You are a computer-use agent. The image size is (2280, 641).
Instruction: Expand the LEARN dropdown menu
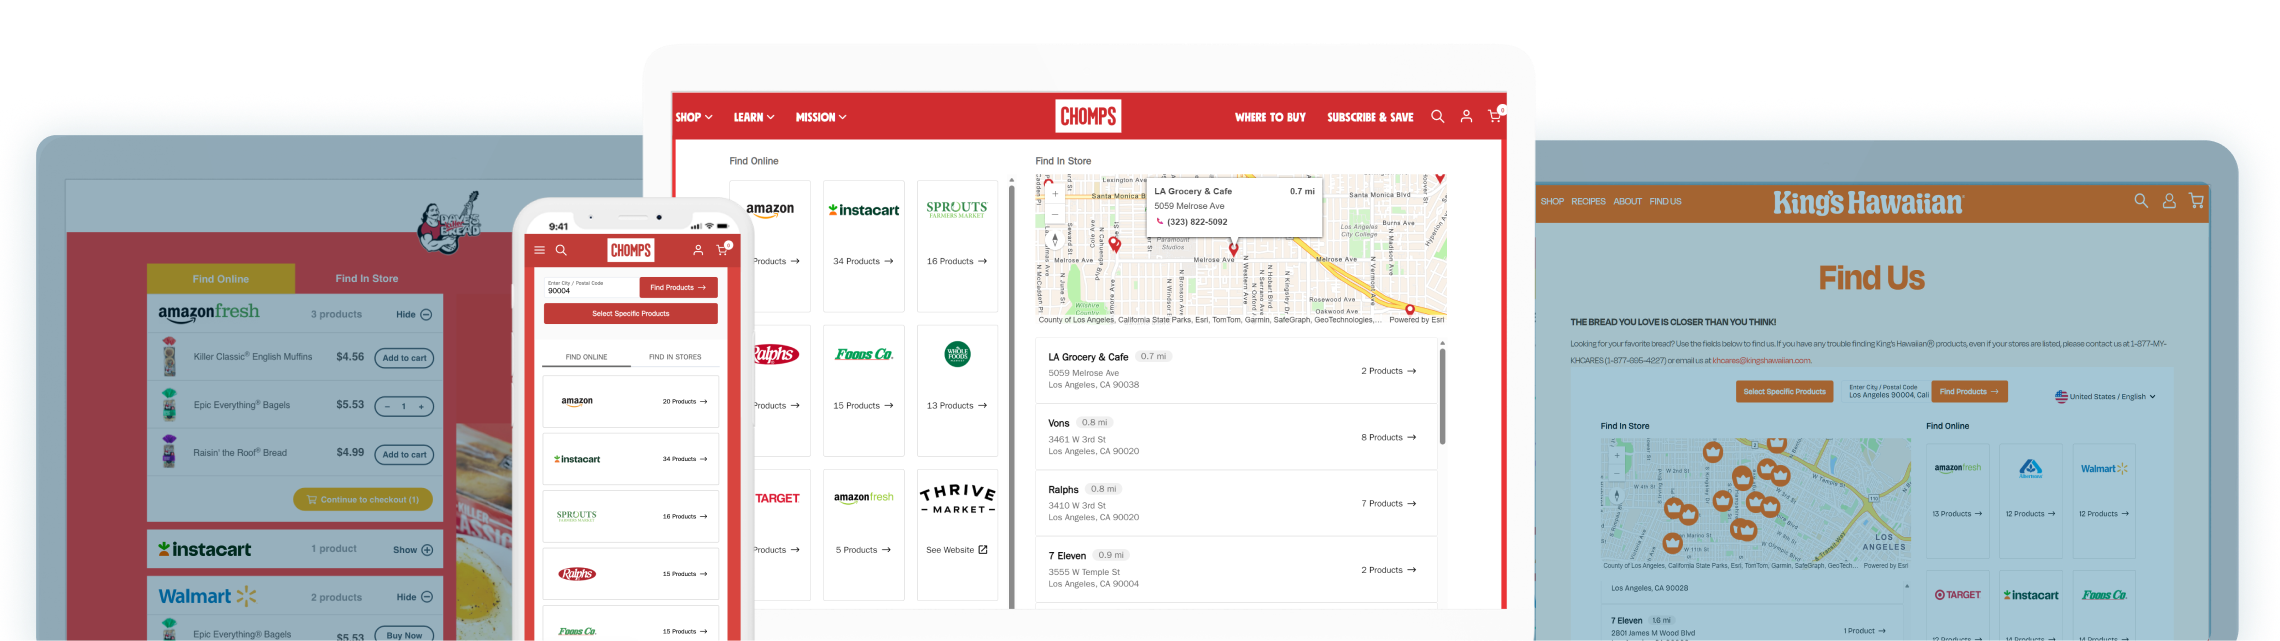[x=754, y=117]
